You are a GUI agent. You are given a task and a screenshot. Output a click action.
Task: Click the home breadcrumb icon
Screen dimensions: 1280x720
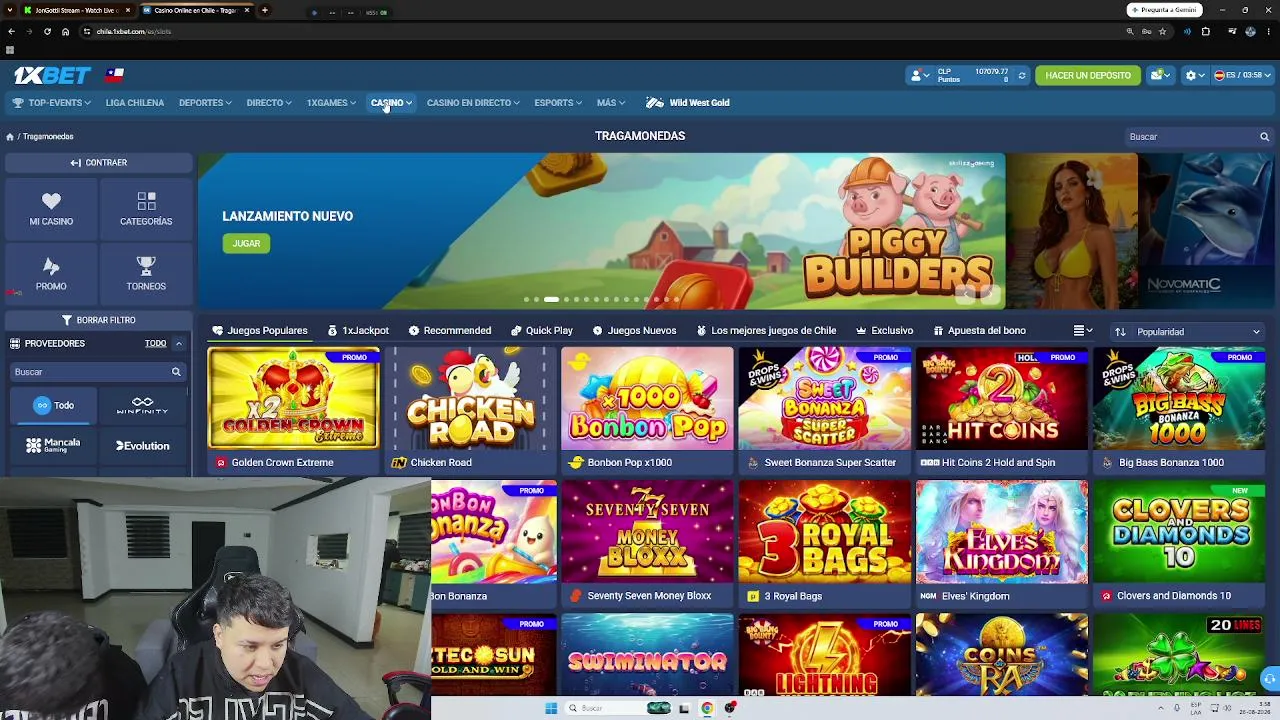10,137
